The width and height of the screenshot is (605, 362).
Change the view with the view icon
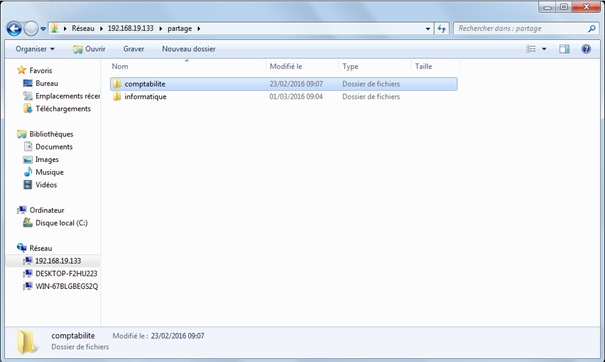point(531,49)
